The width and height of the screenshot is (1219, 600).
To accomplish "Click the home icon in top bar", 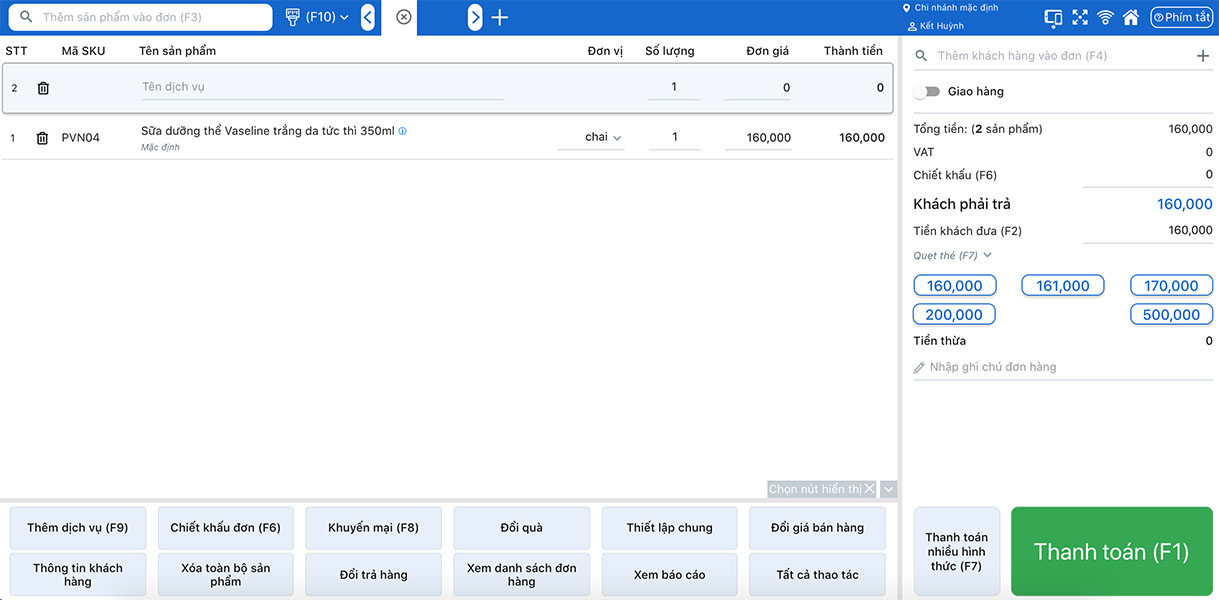I will point(1131,17).
